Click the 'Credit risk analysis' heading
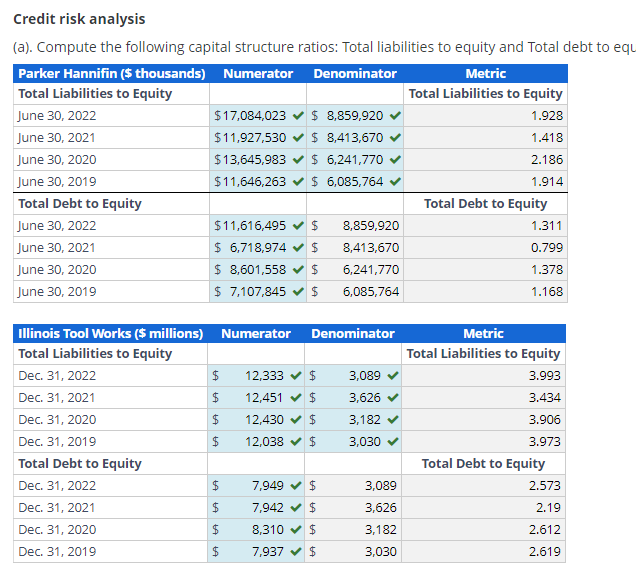 (79, 19)
